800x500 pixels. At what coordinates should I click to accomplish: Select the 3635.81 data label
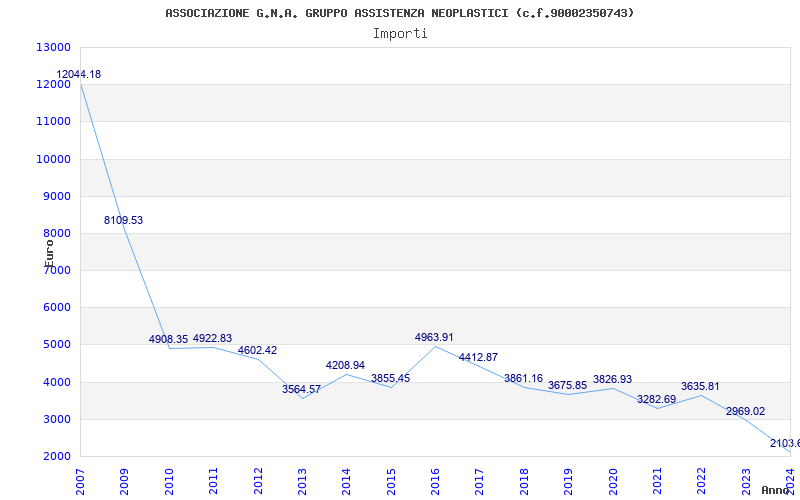pos(700,386)
